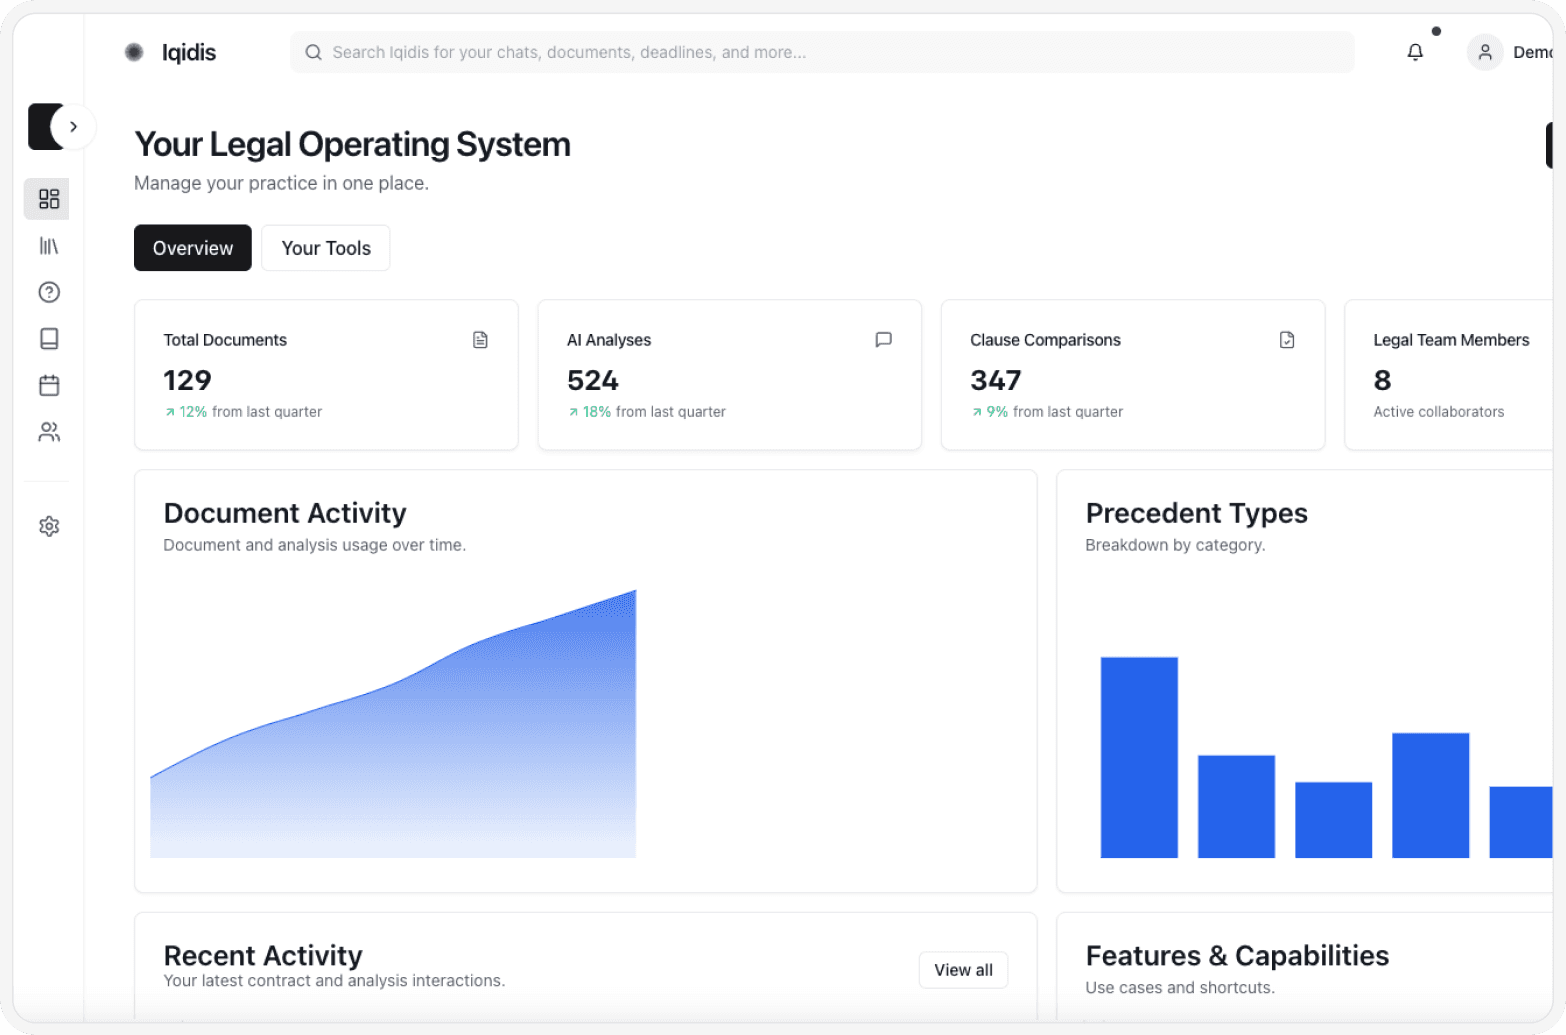
Task: Select the AI Analyses count 524
Action: point(593,380)
